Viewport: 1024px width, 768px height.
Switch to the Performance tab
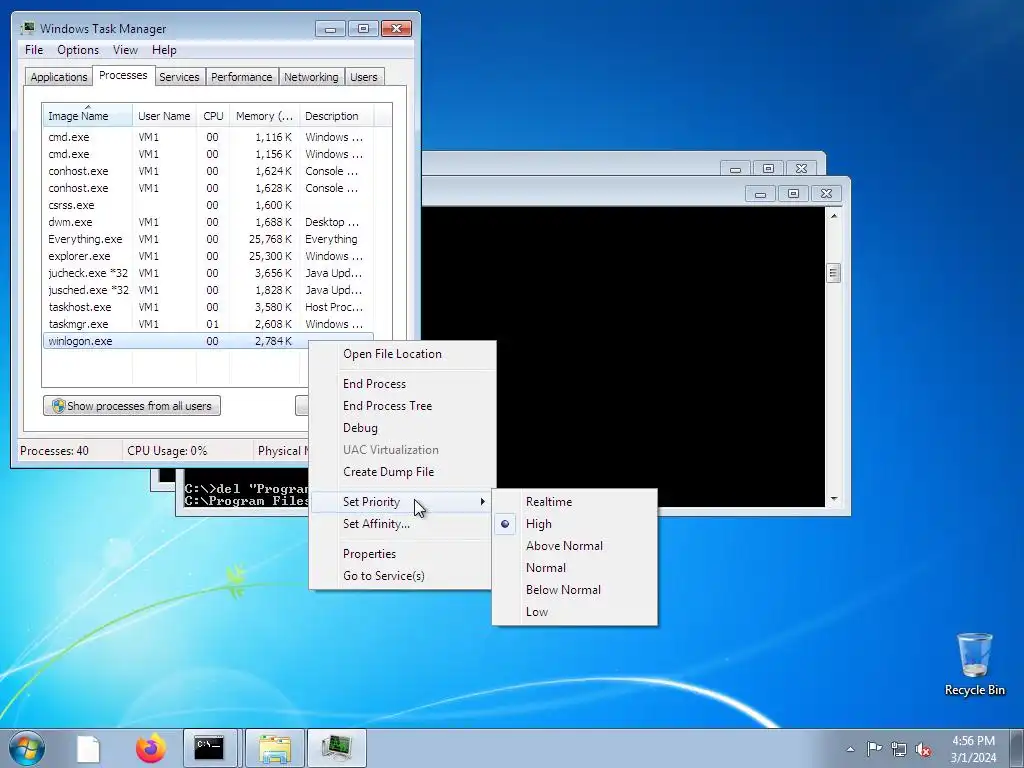point(241,76)
